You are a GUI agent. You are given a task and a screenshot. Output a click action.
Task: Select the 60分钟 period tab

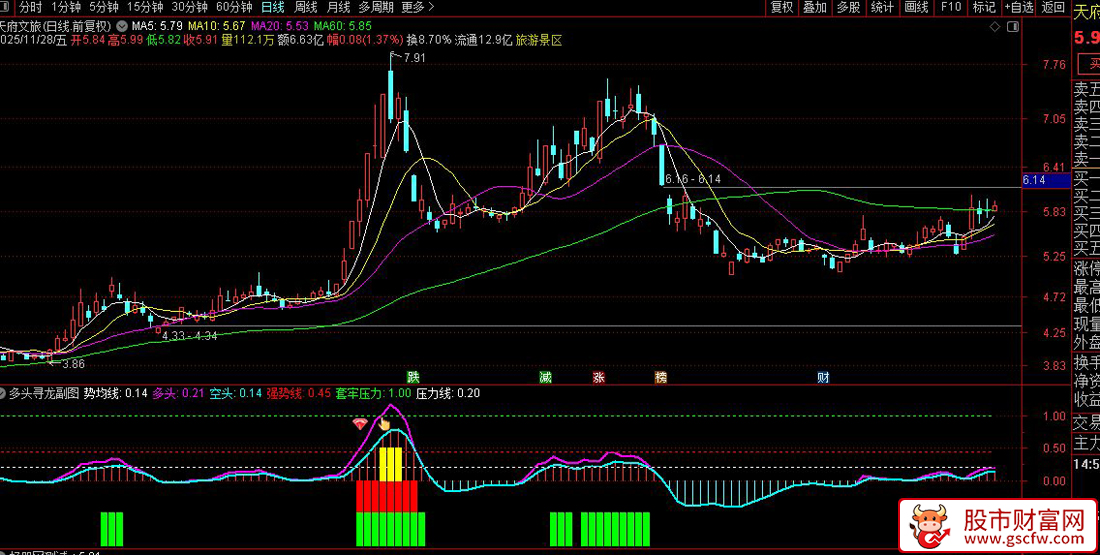click(233, 7)
